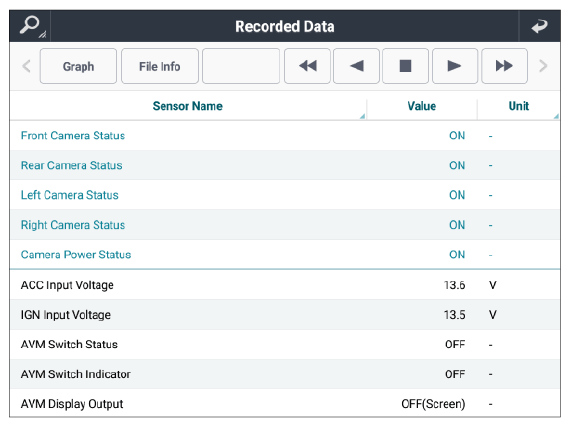Screen dimensions: 570x427
Task: Click the Left Camera Status ON value
Action: coord(457,195)
